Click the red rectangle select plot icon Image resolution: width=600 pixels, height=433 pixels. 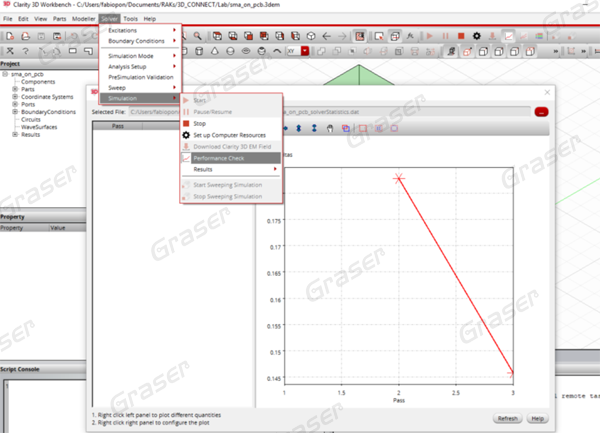(363, 129)
